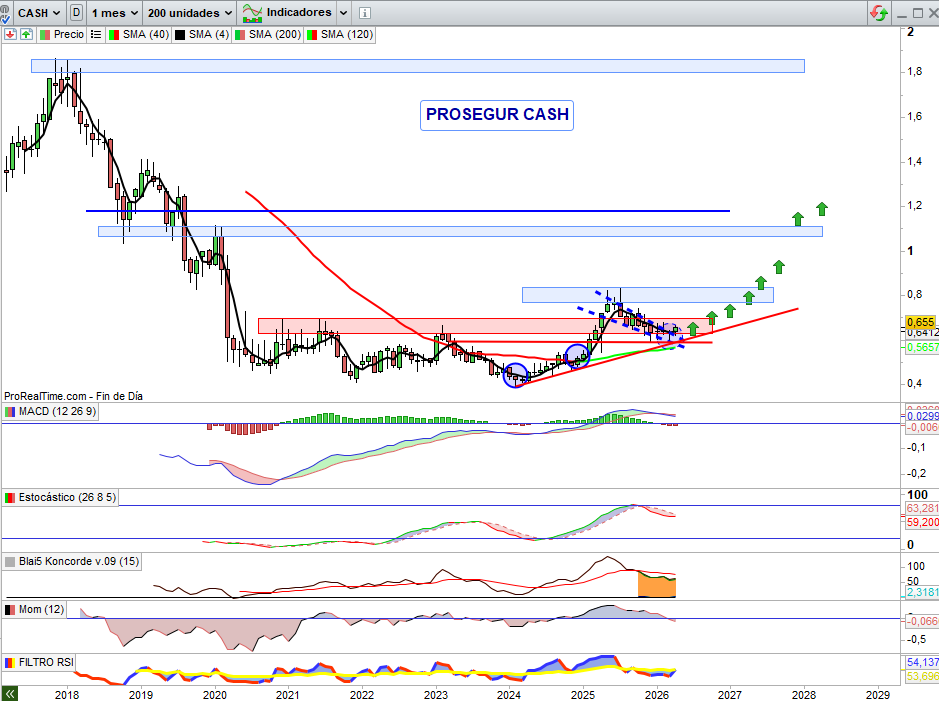Click the Mom indicator icon

pyautogui.click(x=10, y=610)
